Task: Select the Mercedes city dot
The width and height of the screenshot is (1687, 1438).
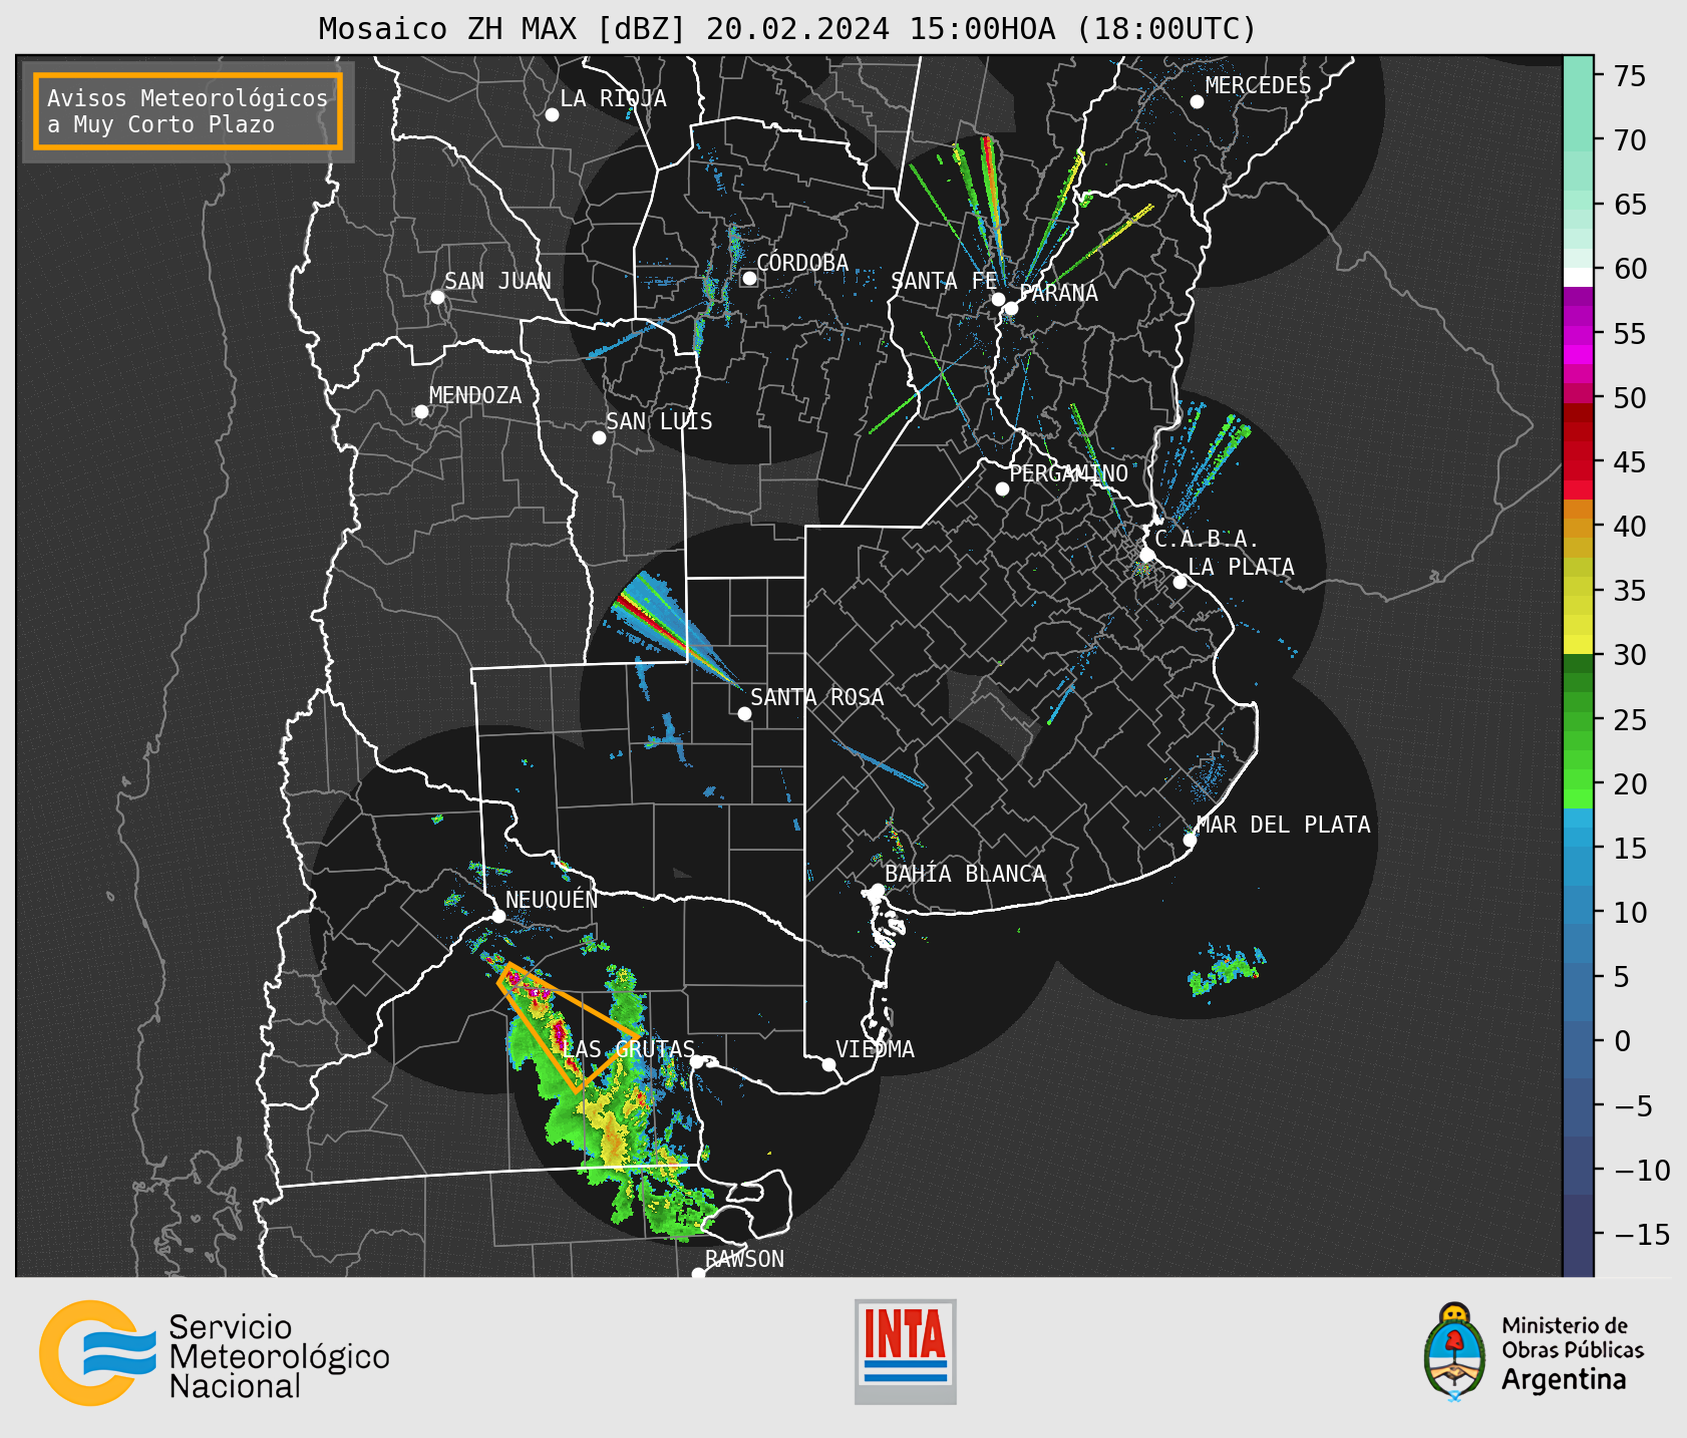Action: (x=1197, y=102)
